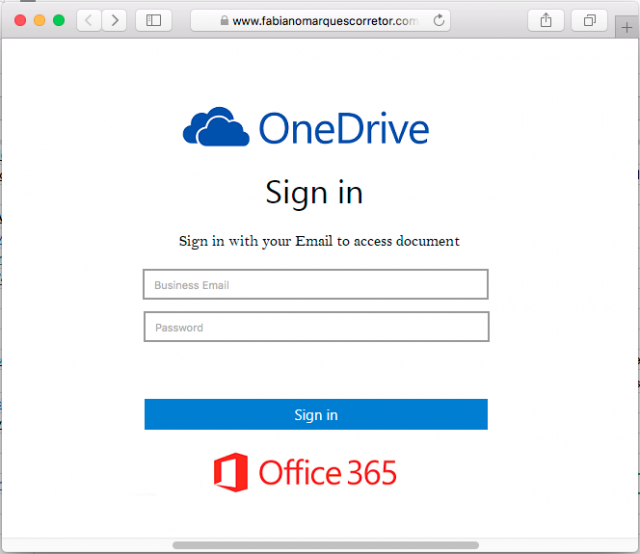Click the OneDrive wordmark text
This screenshot has width=640, height=554.
(x=344, y=129)
